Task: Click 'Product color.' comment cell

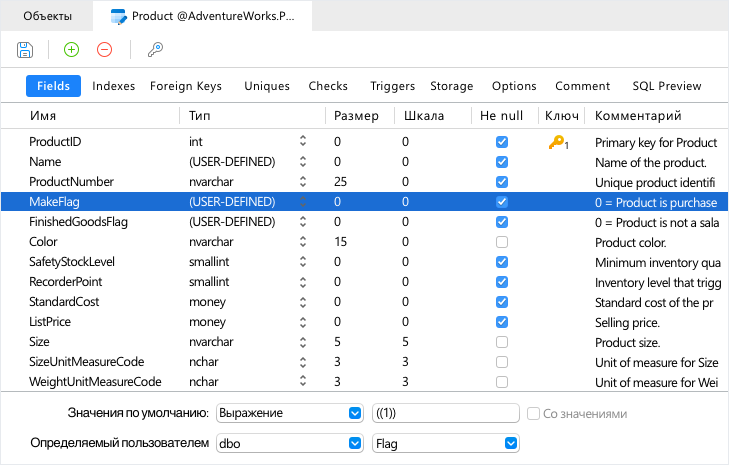Action: 630,242
